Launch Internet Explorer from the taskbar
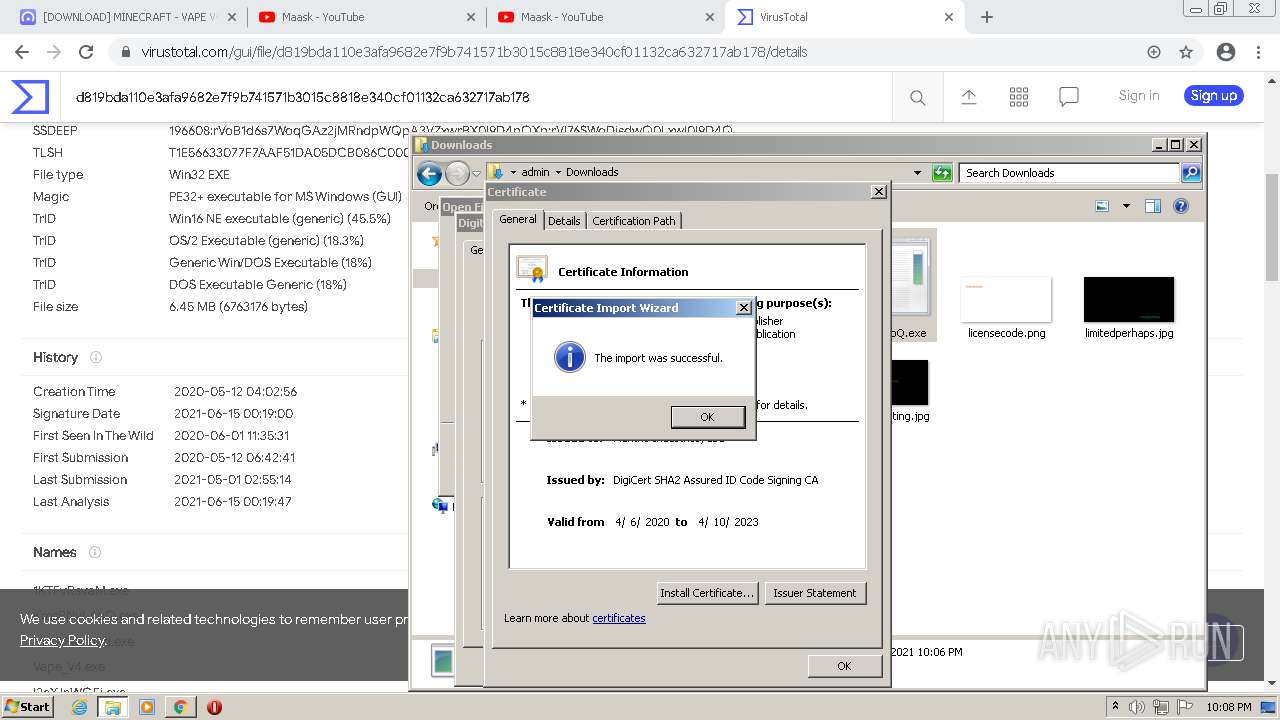1280x720 pixels. pyautogui.click(x=79, y=707)
